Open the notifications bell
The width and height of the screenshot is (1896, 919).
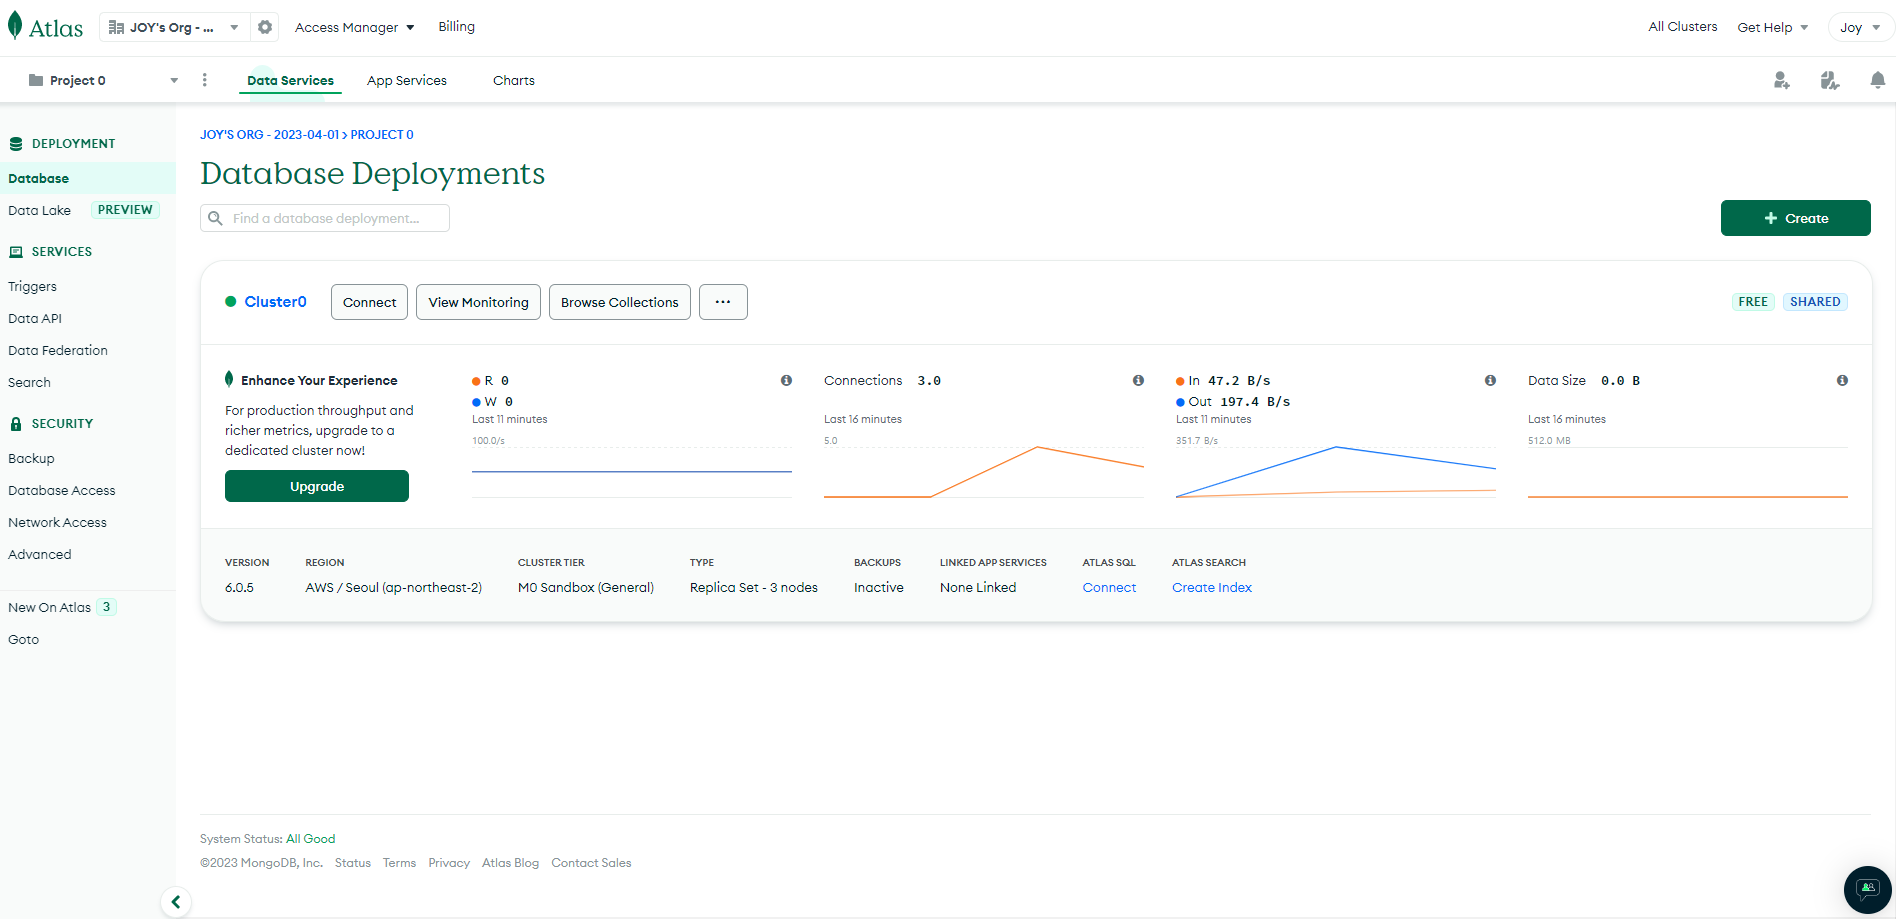(1878, 80)
